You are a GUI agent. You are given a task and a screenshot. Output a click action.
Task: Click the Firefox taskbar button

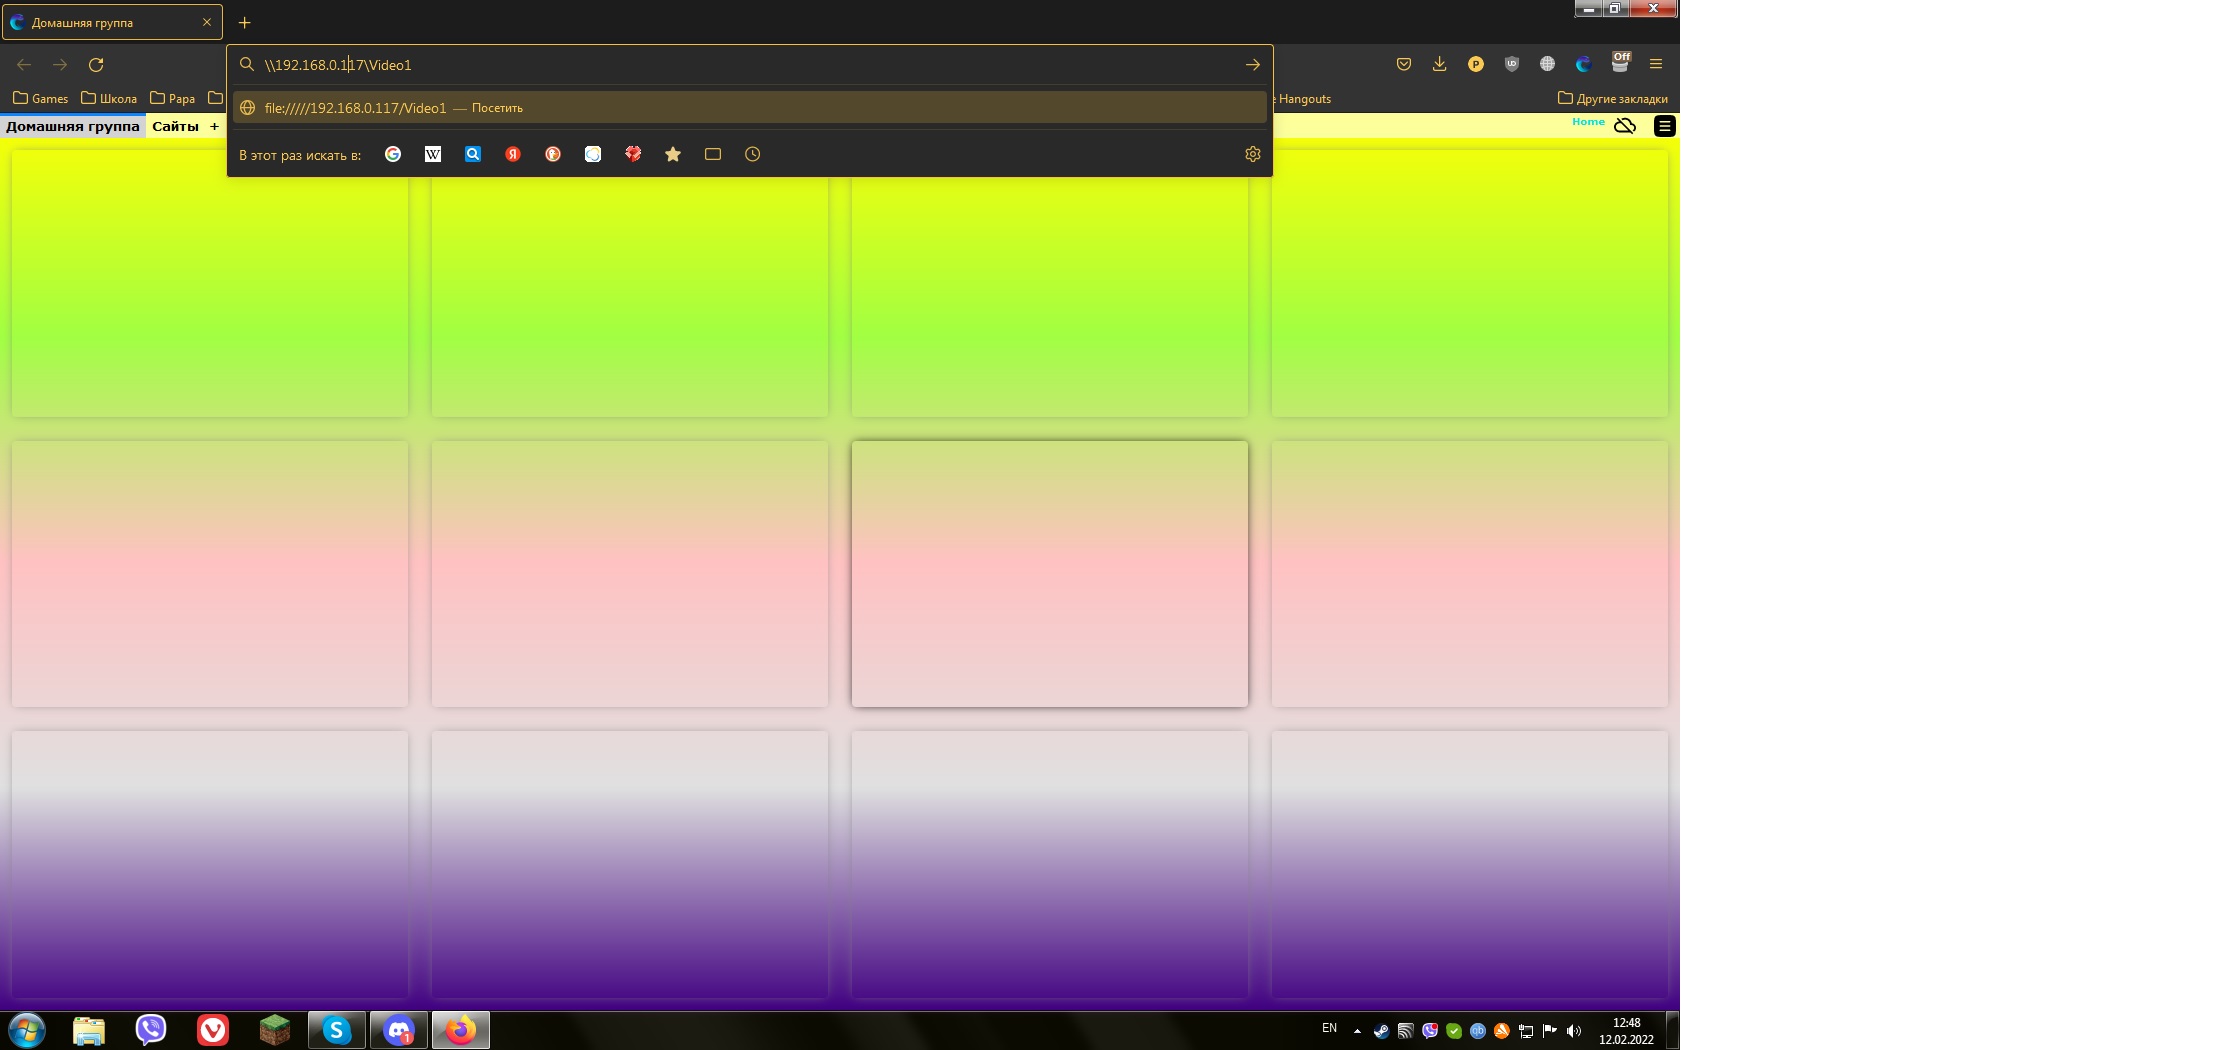tap(461, 1030)
